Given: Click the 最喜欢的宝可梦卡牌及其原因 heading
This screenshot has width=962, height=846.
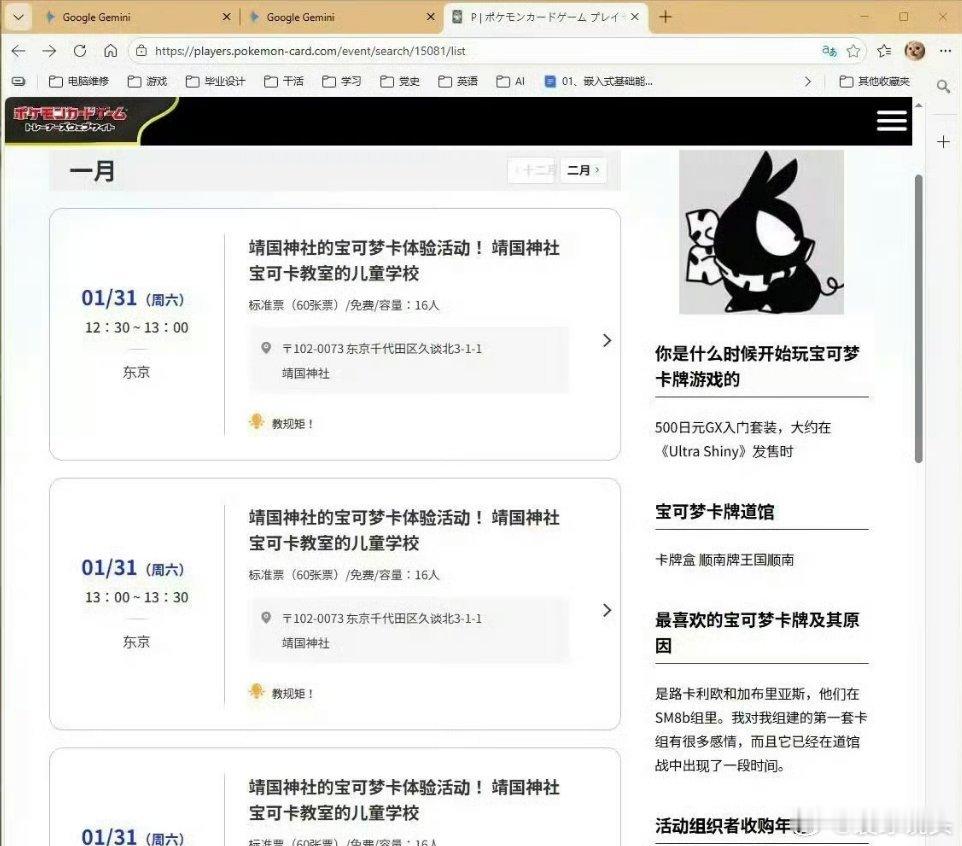Looking at the screenshot, I should click(757, 633).
